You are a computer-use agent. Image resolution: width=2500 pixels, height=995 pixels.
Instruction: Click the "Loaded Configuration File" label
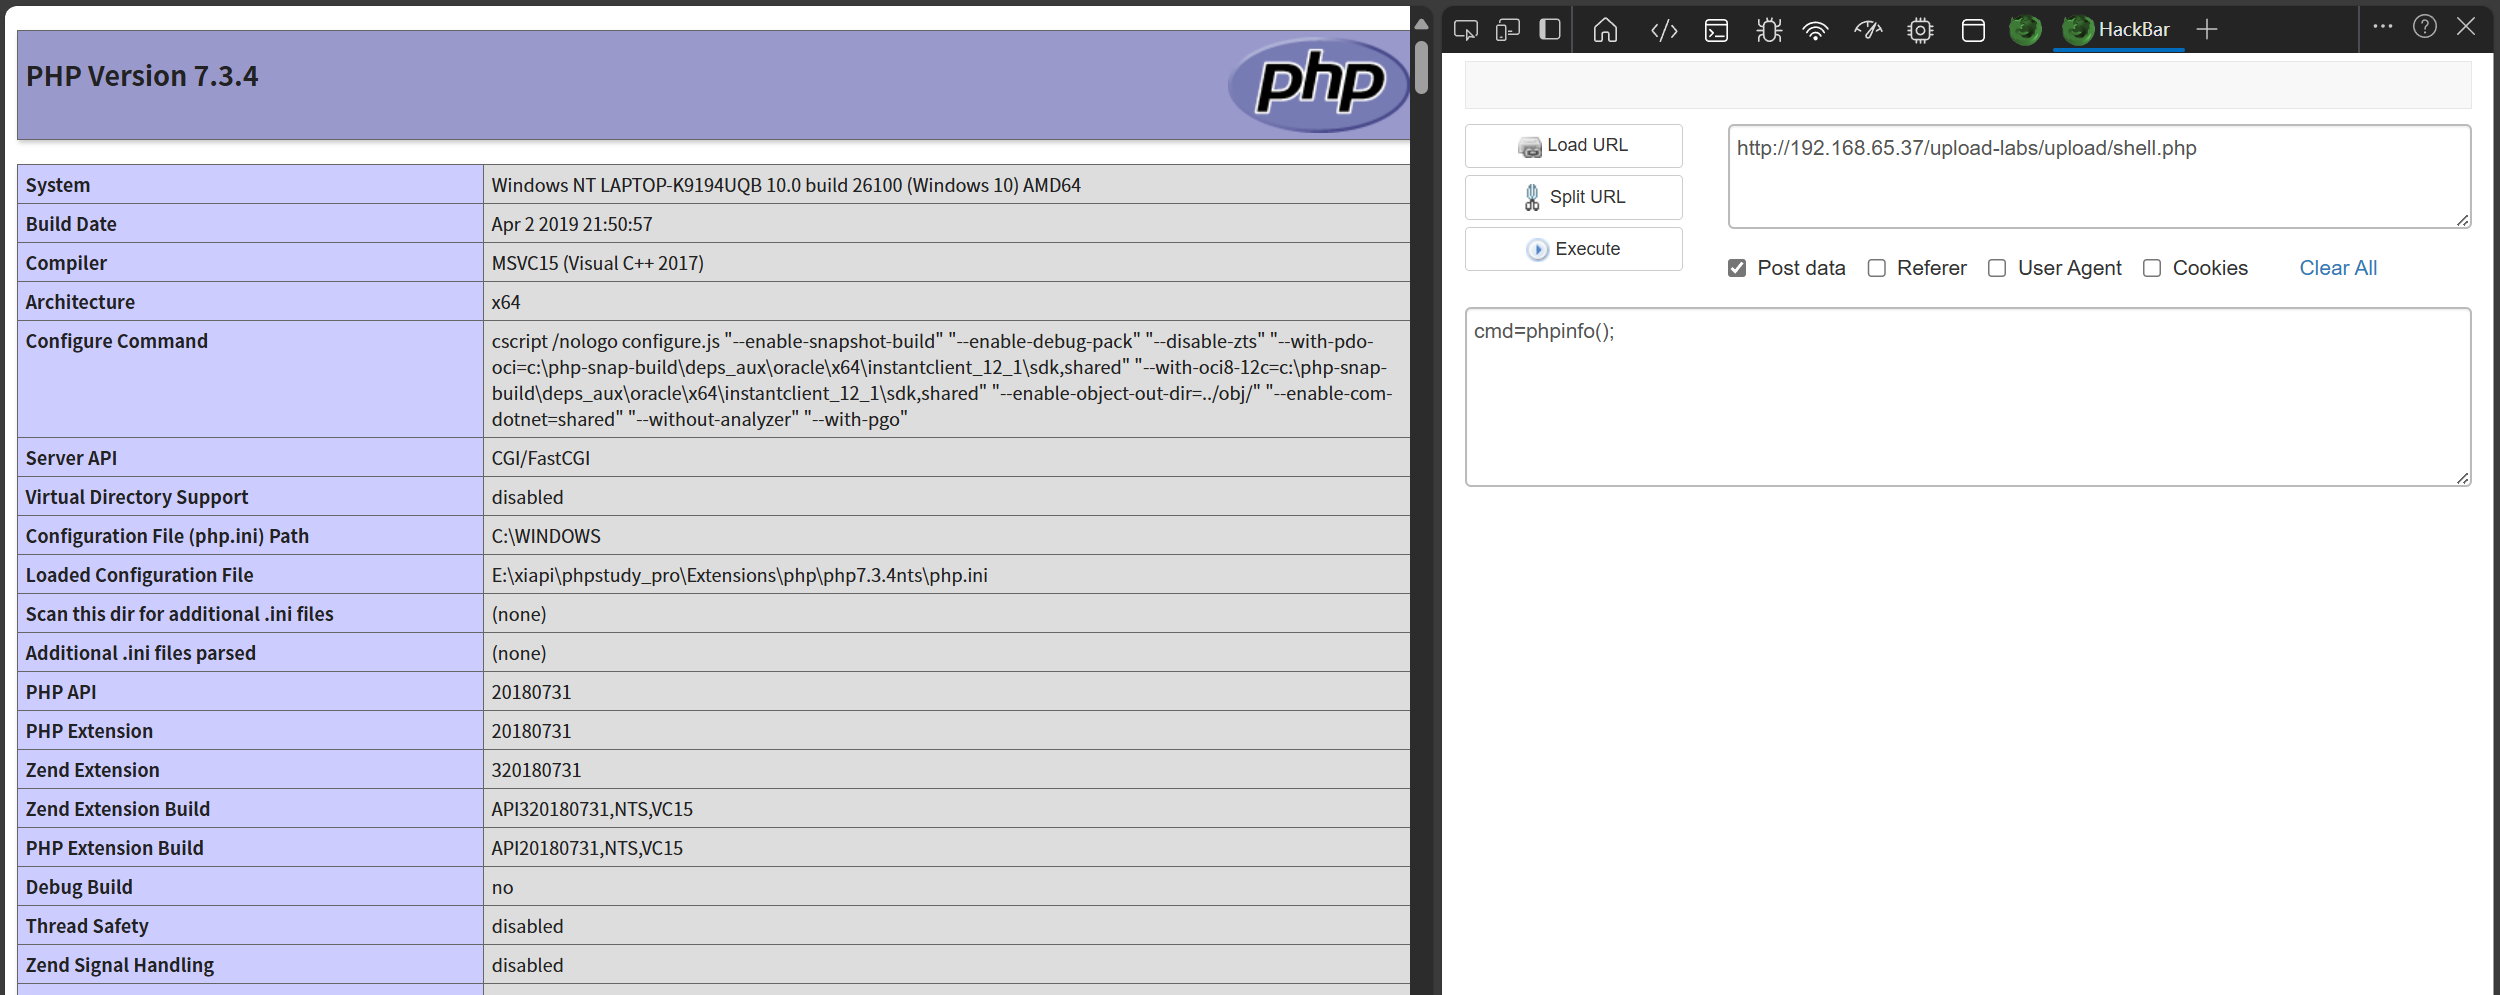(x=140, y=575)
